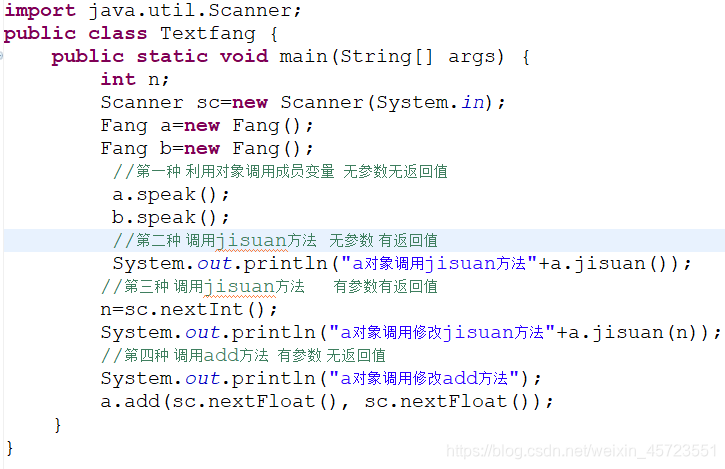The height and width of the screenshot is (469, 725).
Task: Click the b.speak() call
Action: click(x=171, y=217)
